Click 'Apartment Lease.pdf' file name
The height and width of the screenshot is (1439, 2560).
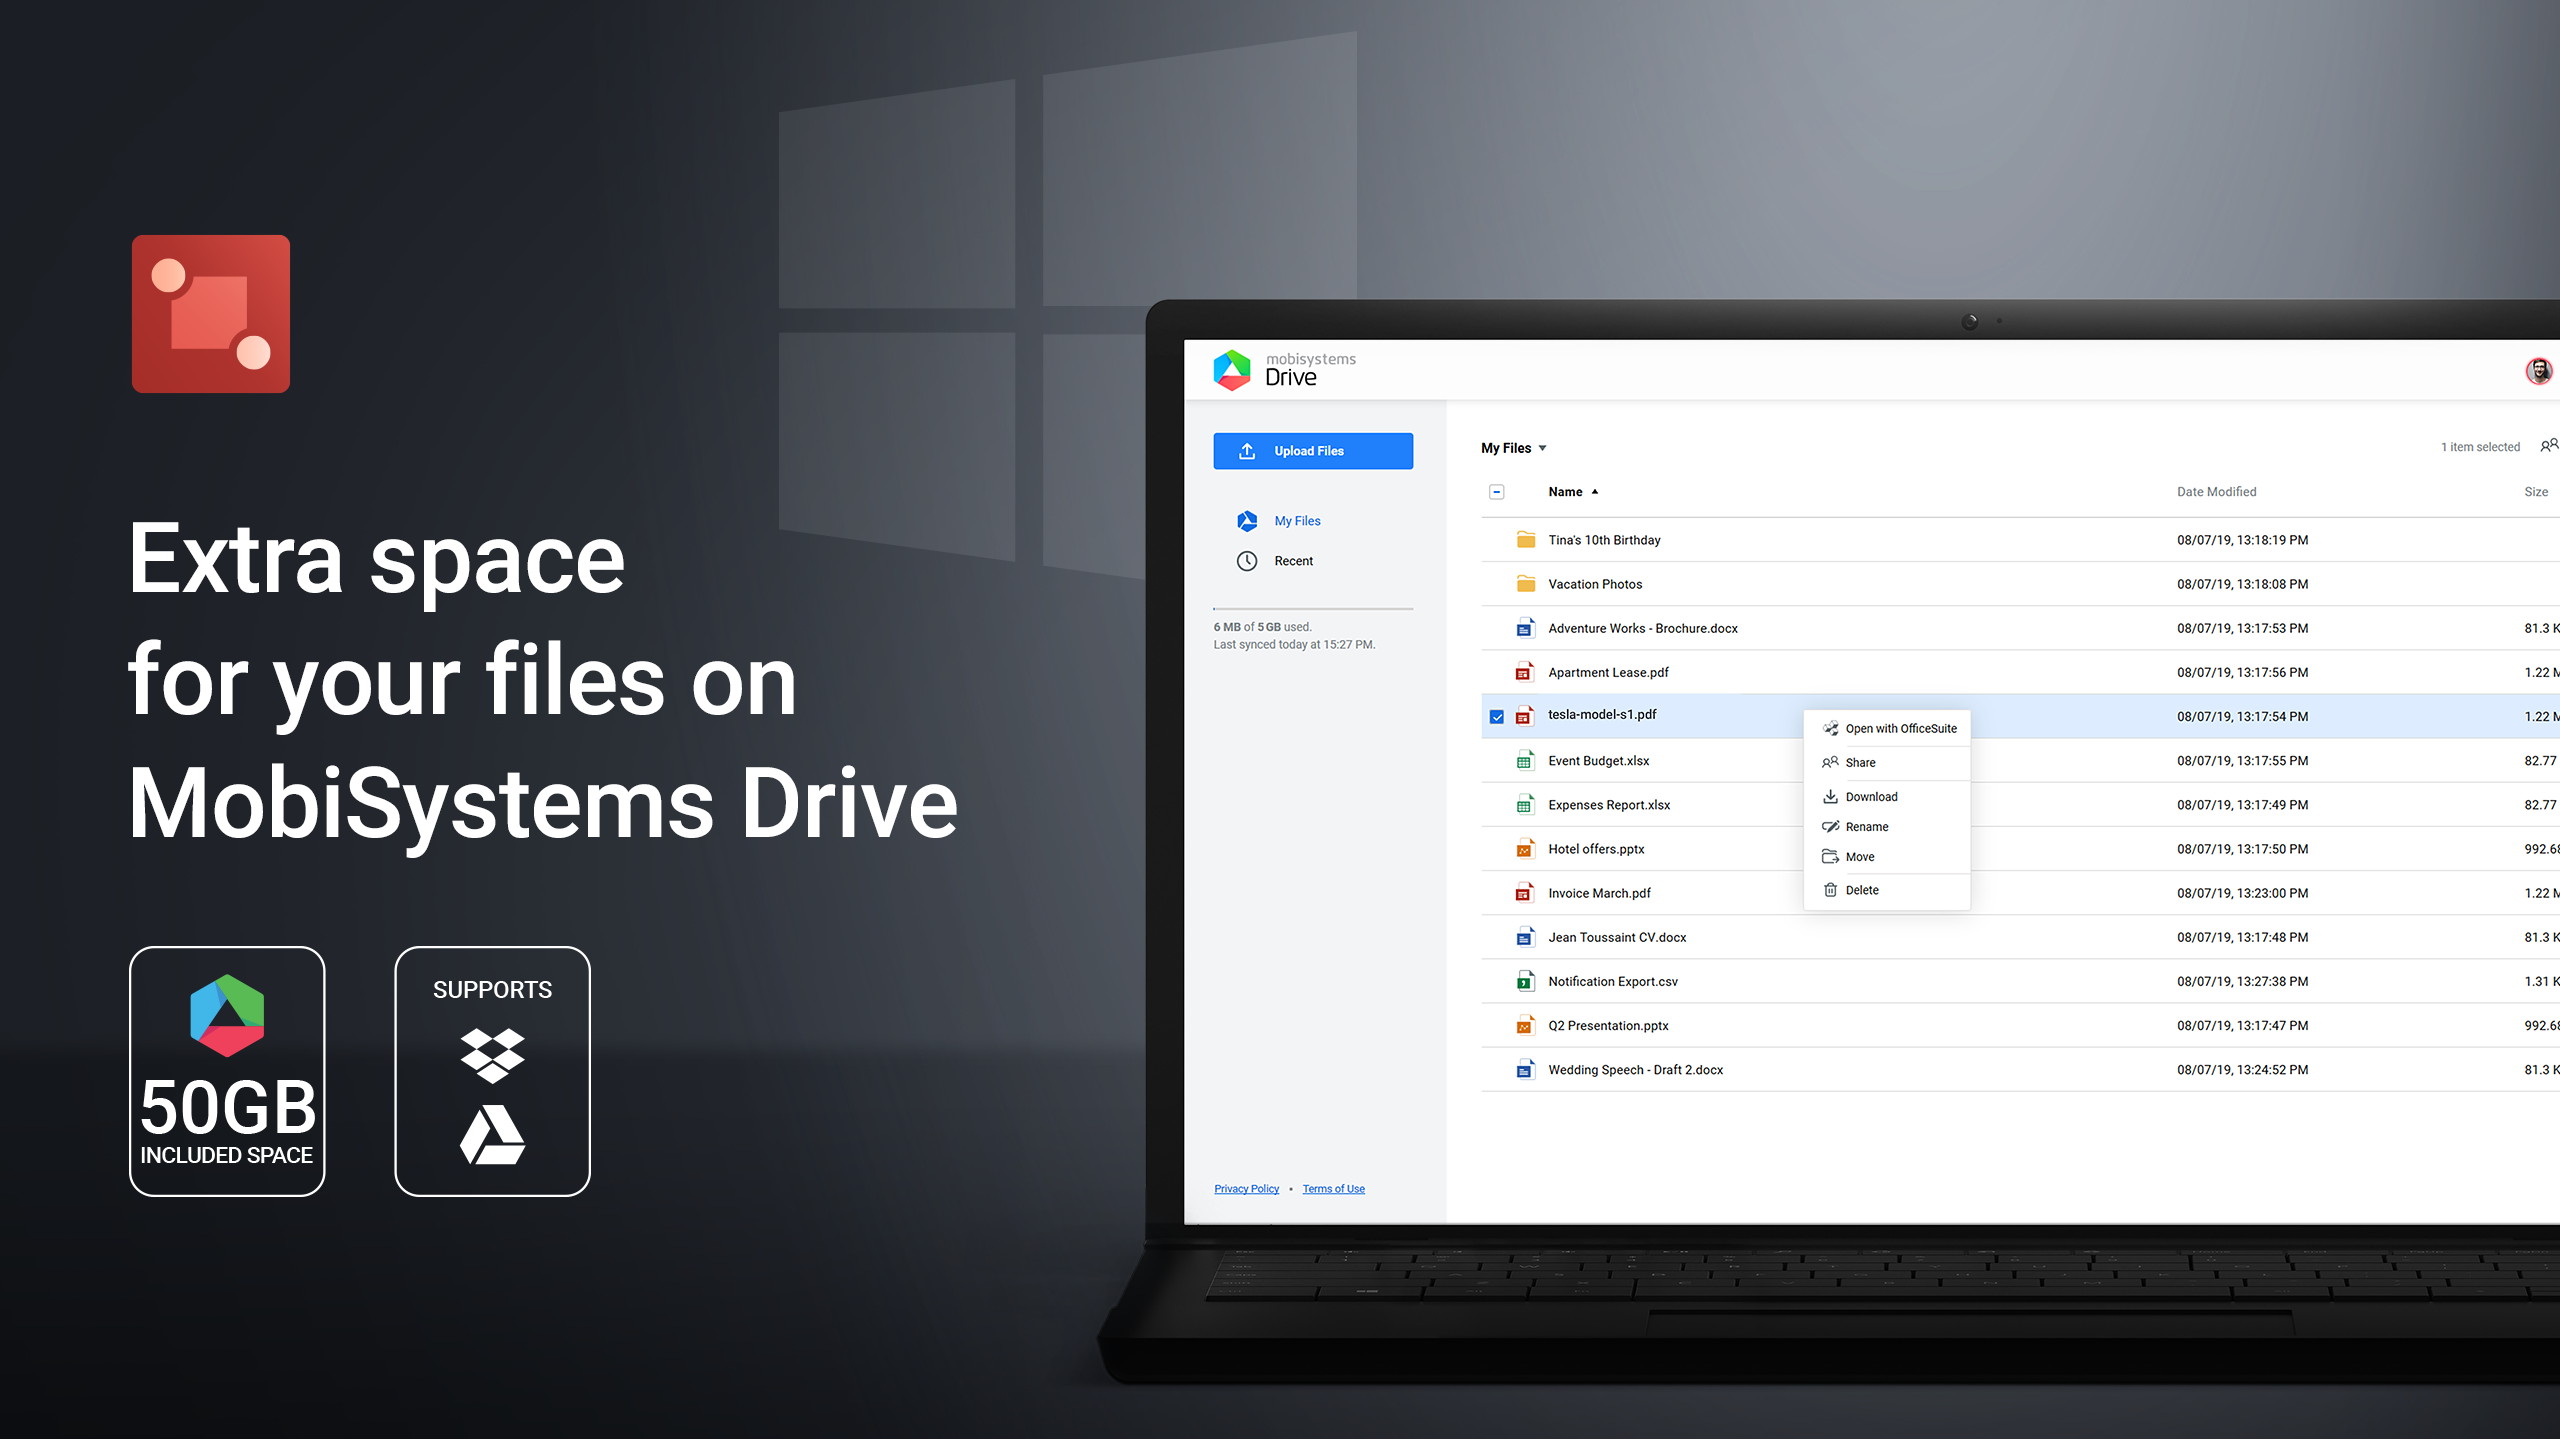point(1608,672)
